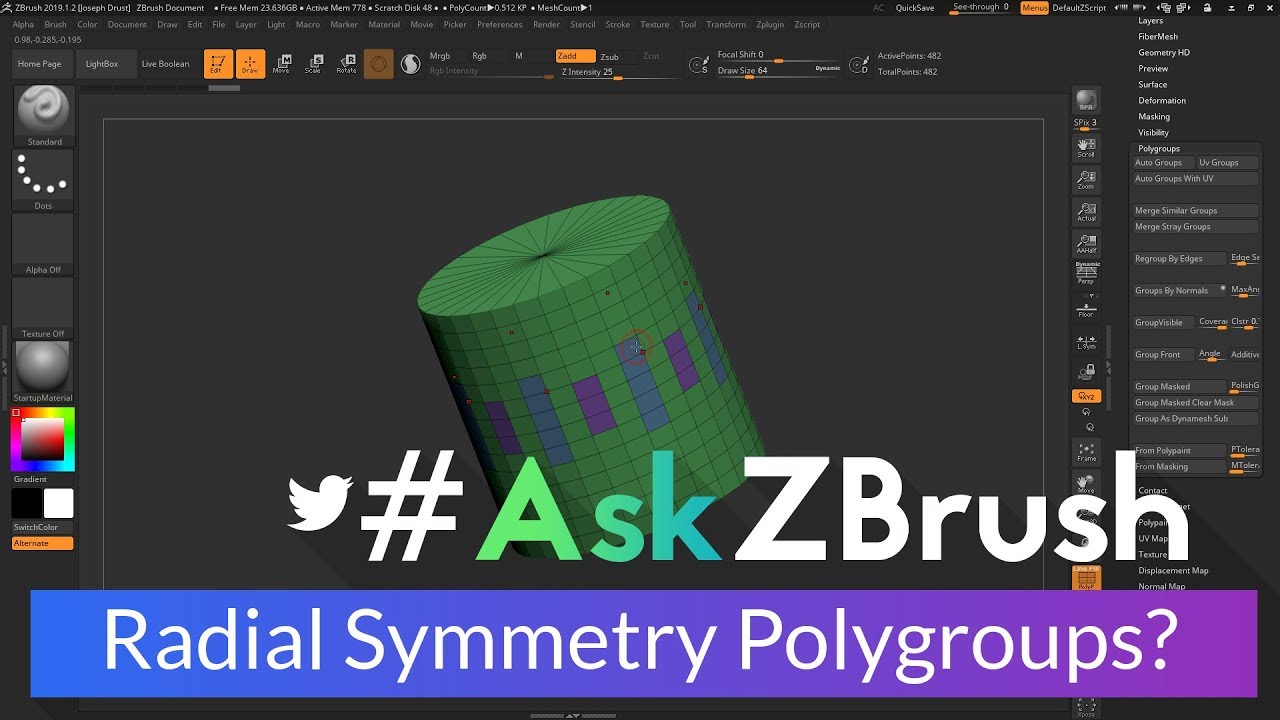Toggle Zadd mode
The width and height of the screenshot is (1280, 720).
click(576, 56)
